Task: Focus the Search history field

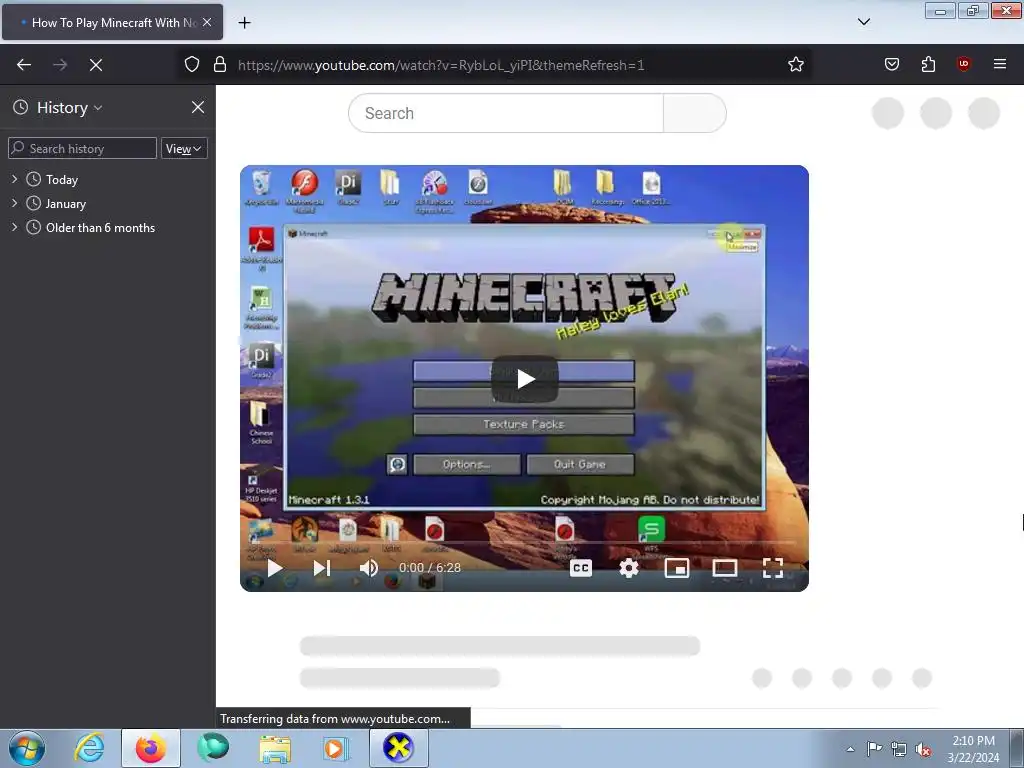Action: (x=82, y=148)
